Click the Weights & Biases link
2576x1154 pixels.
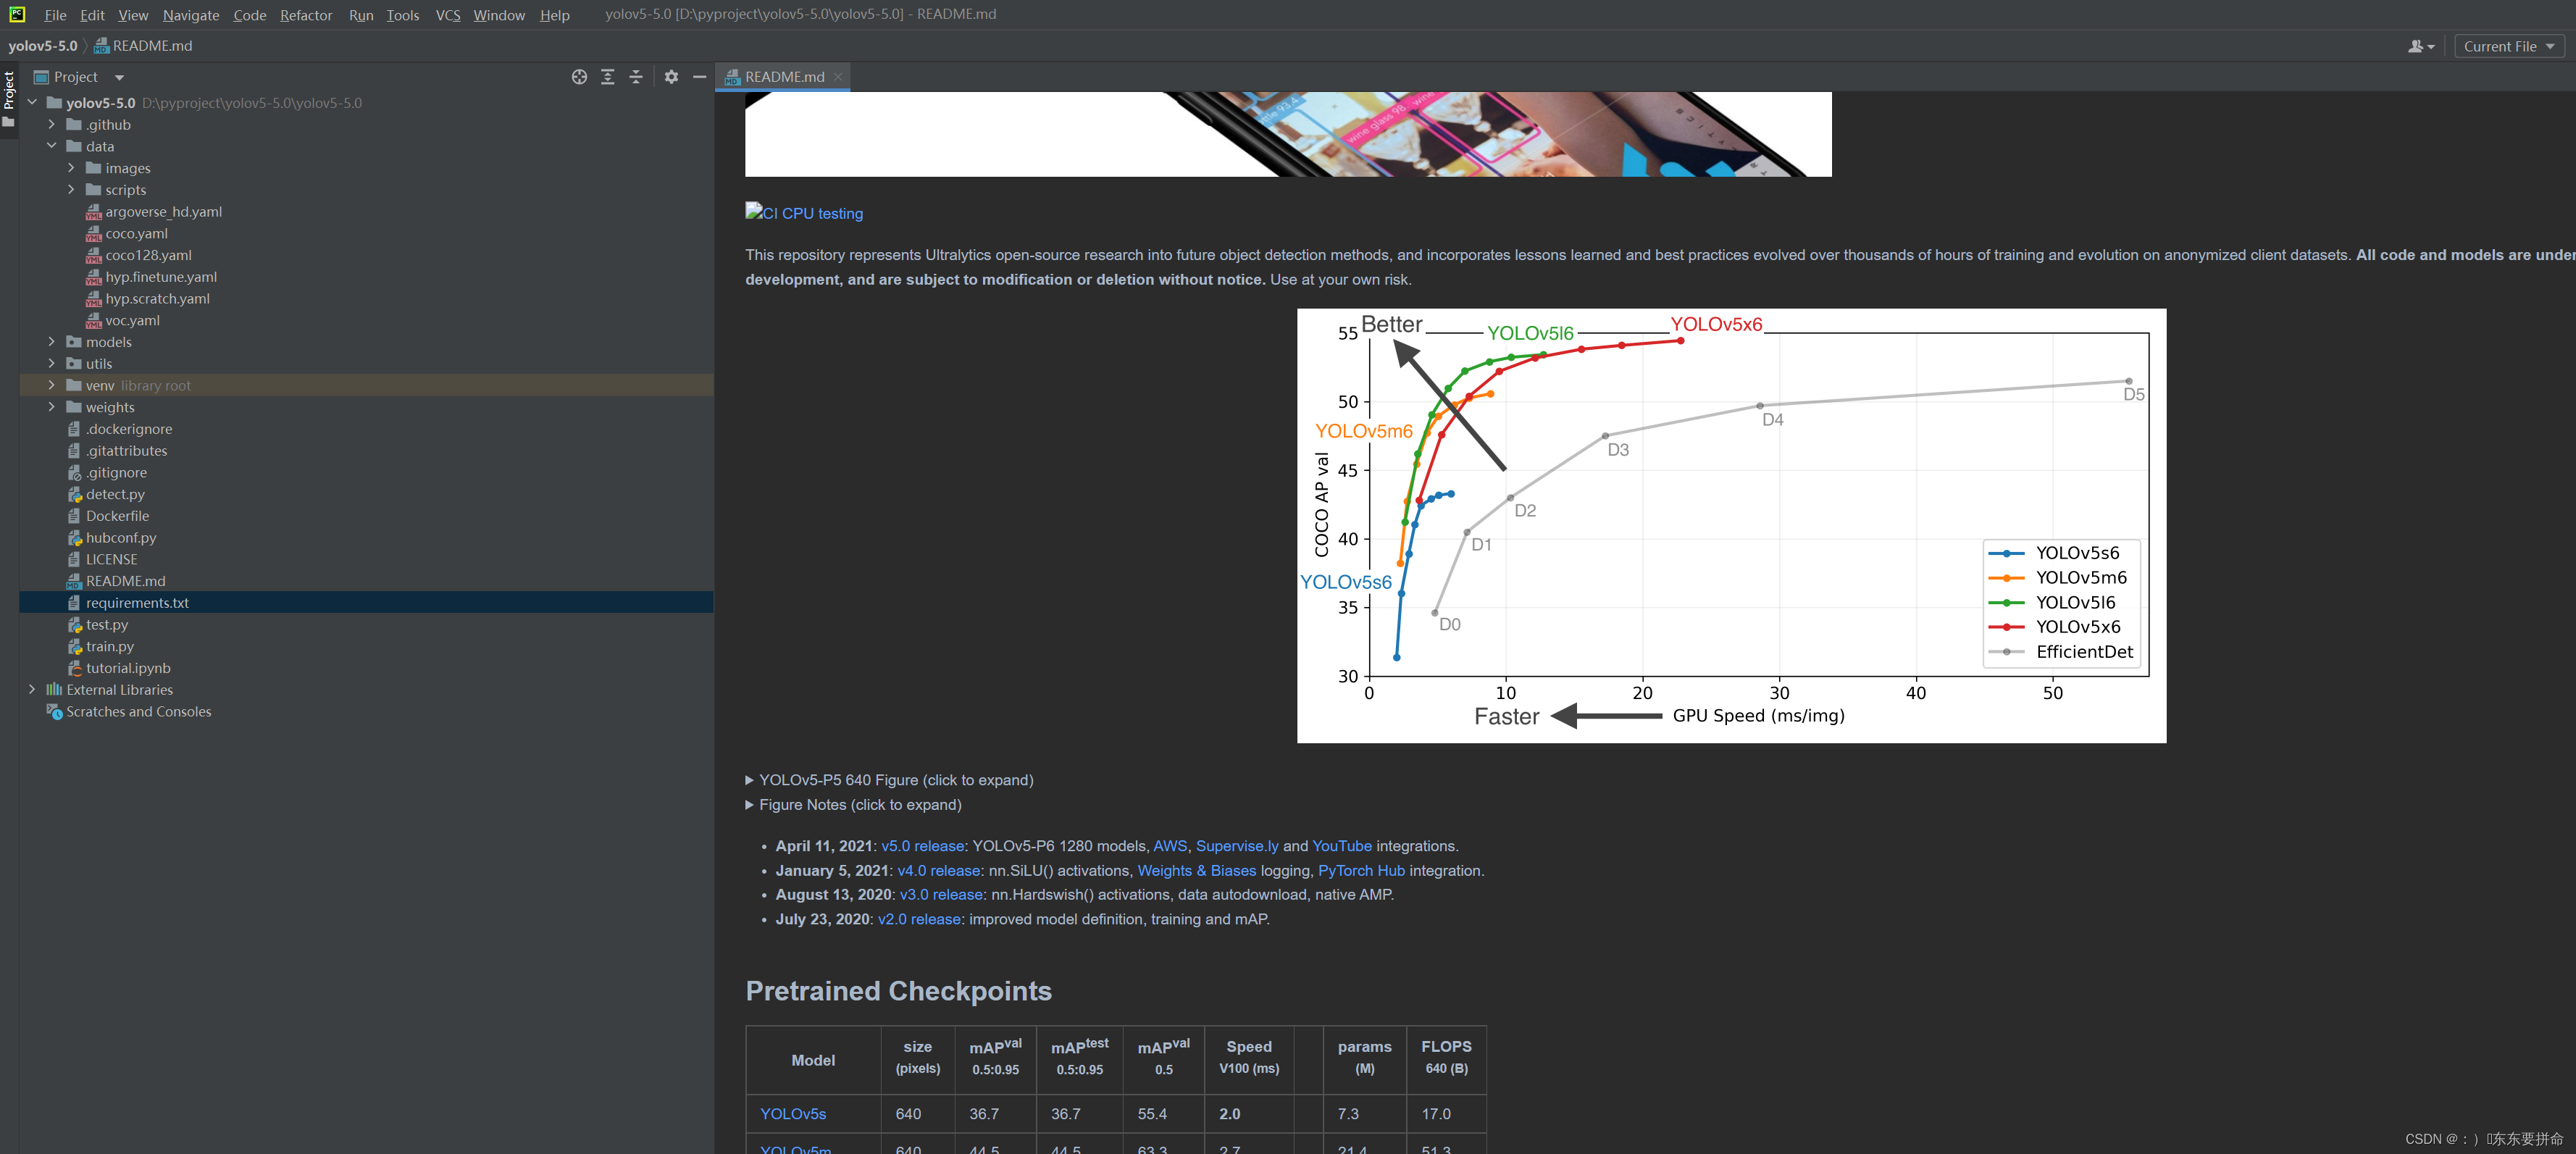(x=1196, y=871)
